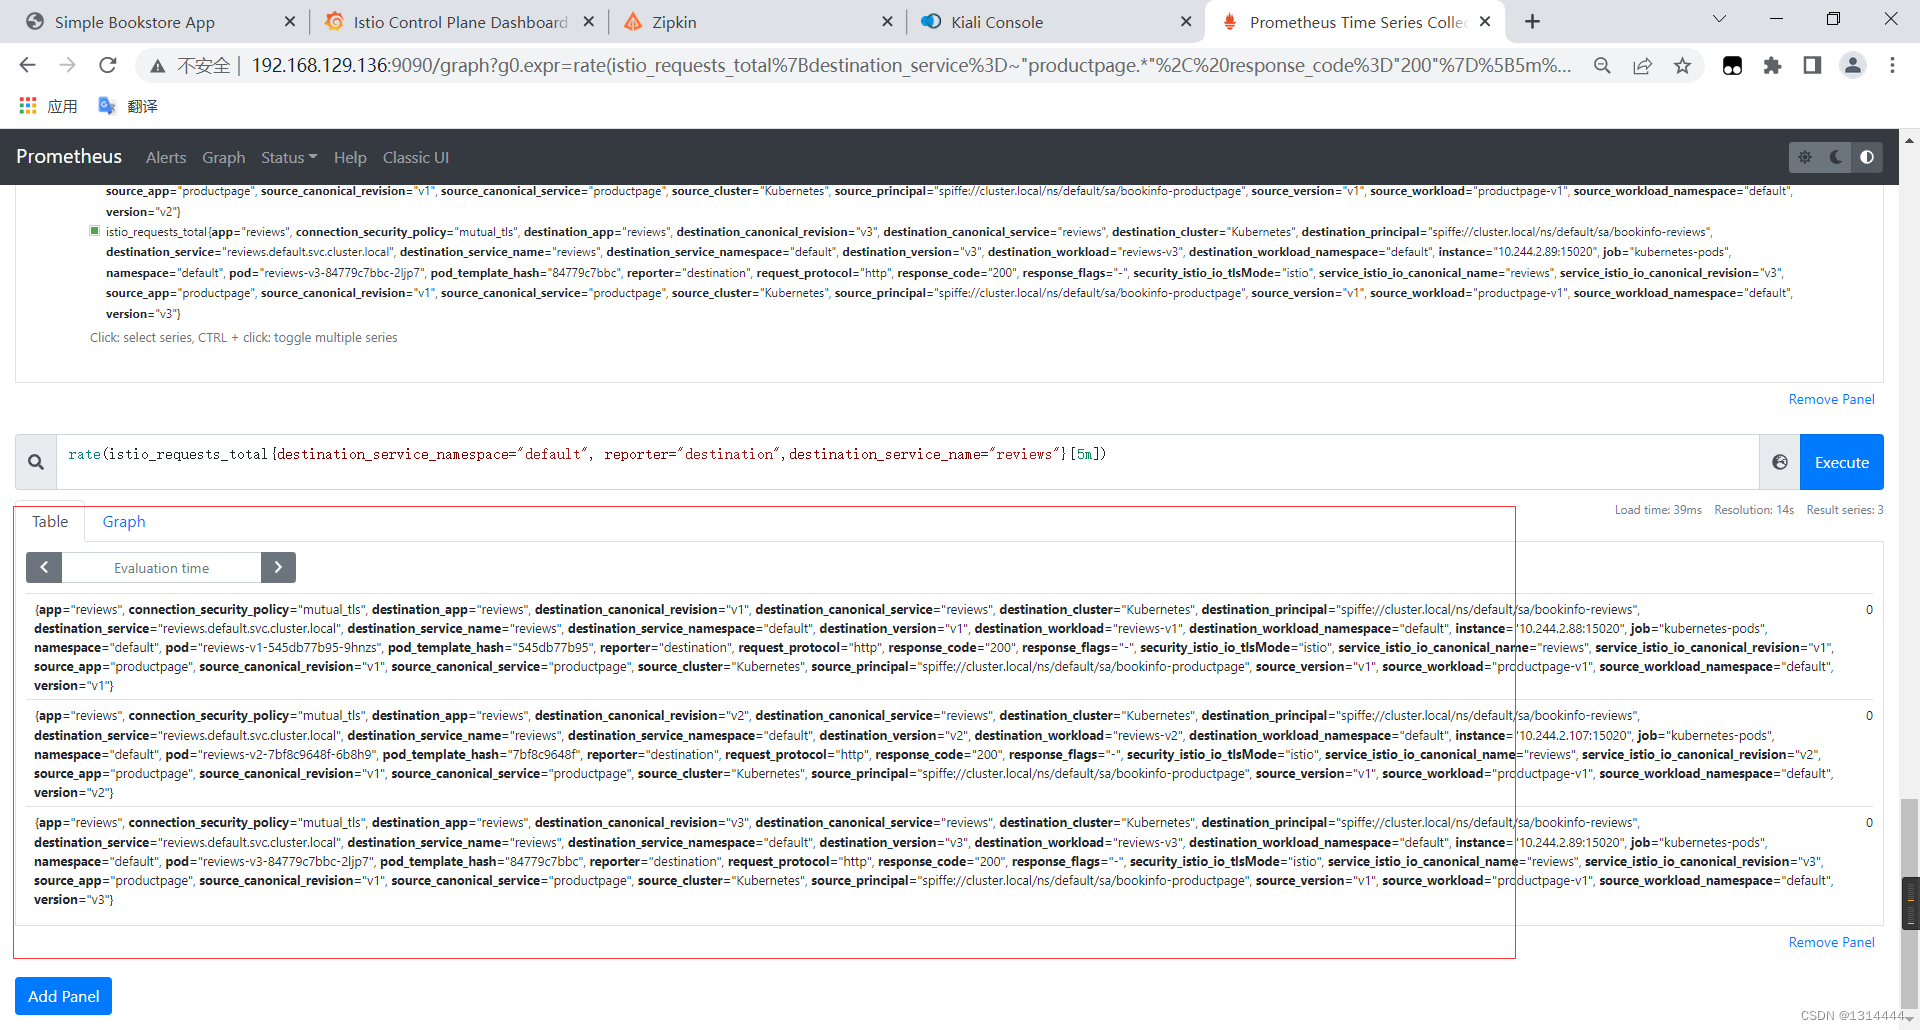Select the light theme sun button
Viewport: 1920px width, 1030px height.
coord(1805,157)
